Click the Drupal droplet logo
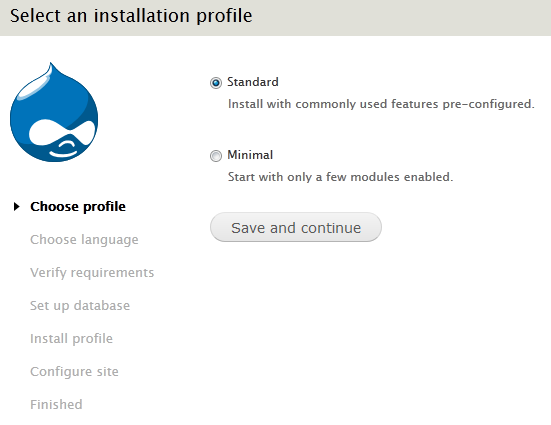This screenshot has height=425, width=551. (54, 112)
